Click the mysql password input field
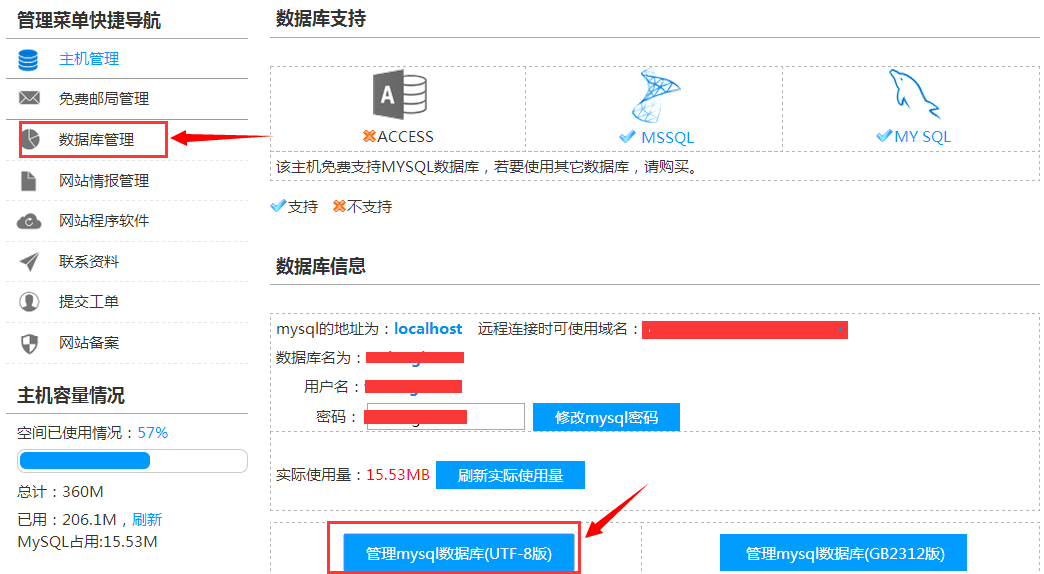1044x574 pixels. point(446,416)
